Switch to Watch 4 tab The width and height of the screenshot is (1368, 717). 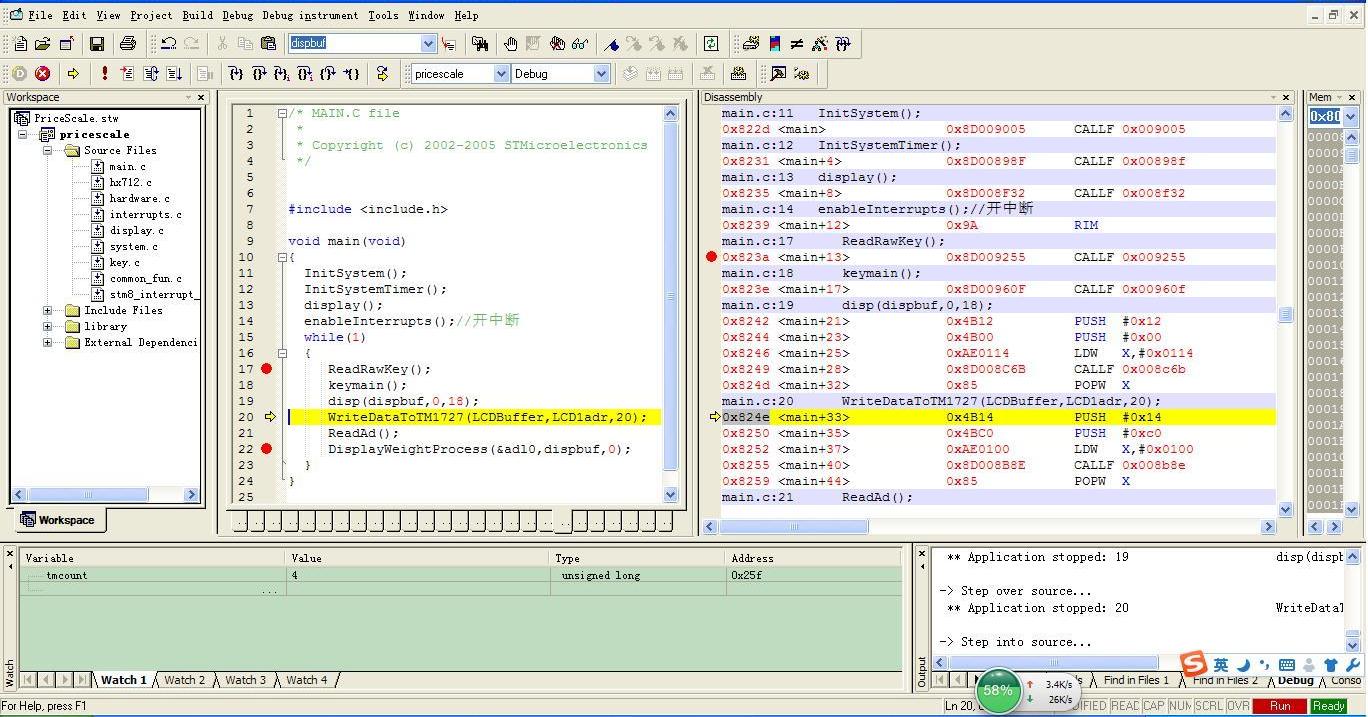(x=307, y=680)
